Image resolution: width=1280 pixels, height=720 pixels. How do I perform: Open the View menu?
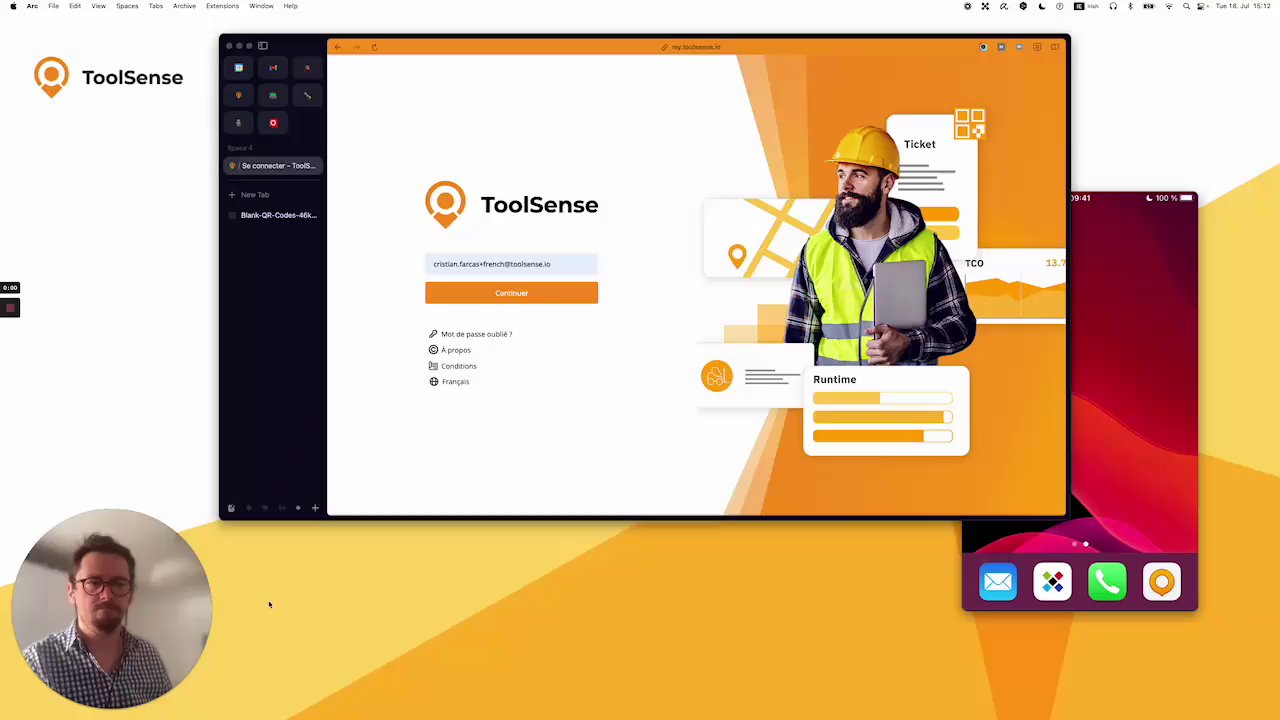click(99, 6)
